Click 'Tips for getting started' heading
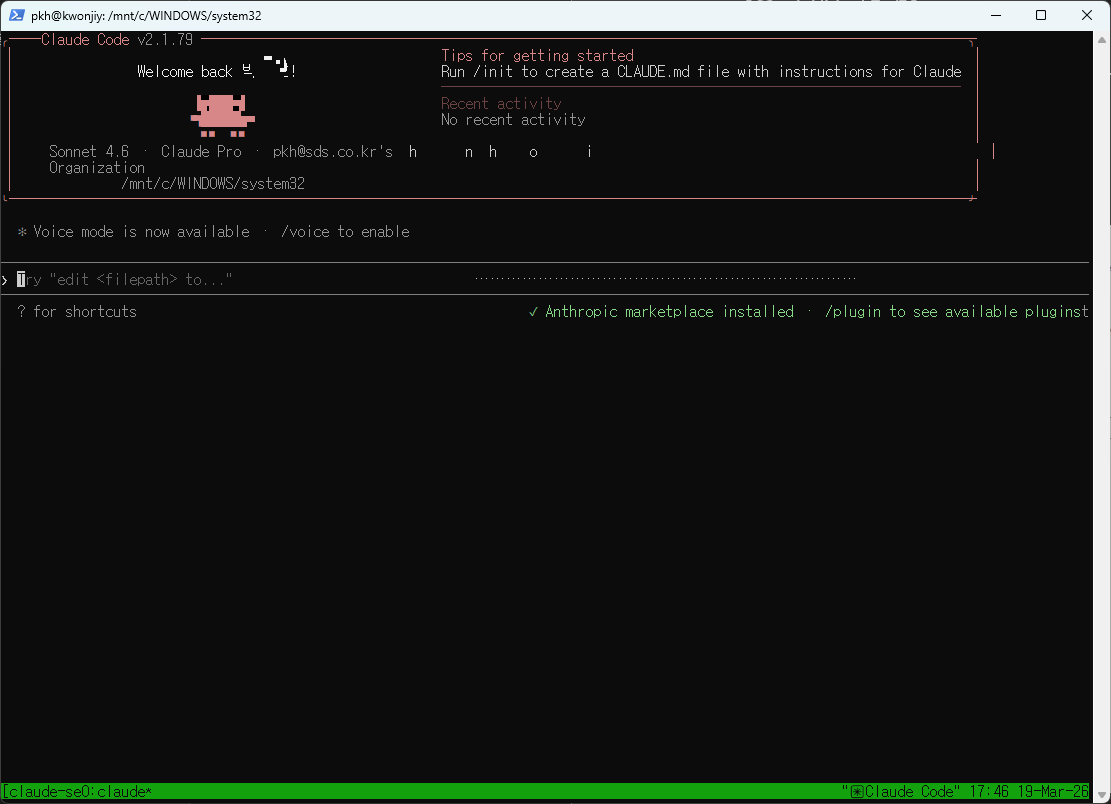The width and height of the screenshot is (1111, 804). pos(537,55)
